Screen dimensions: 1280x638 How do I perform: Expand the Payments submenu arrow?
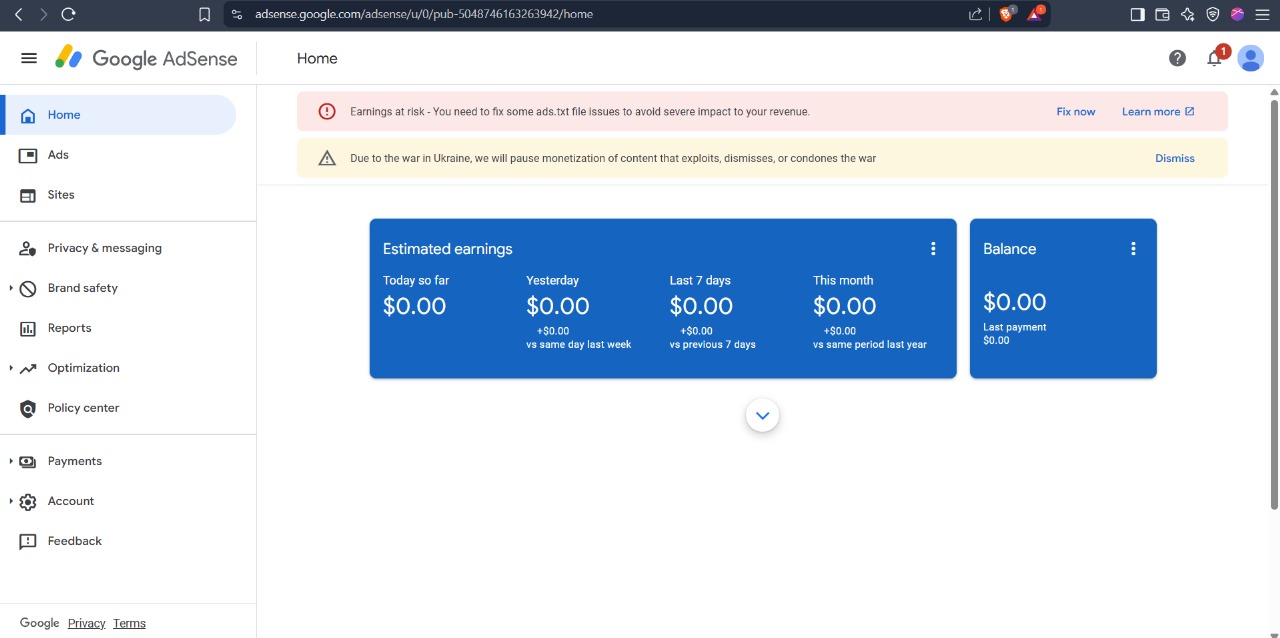coord(11,461)
